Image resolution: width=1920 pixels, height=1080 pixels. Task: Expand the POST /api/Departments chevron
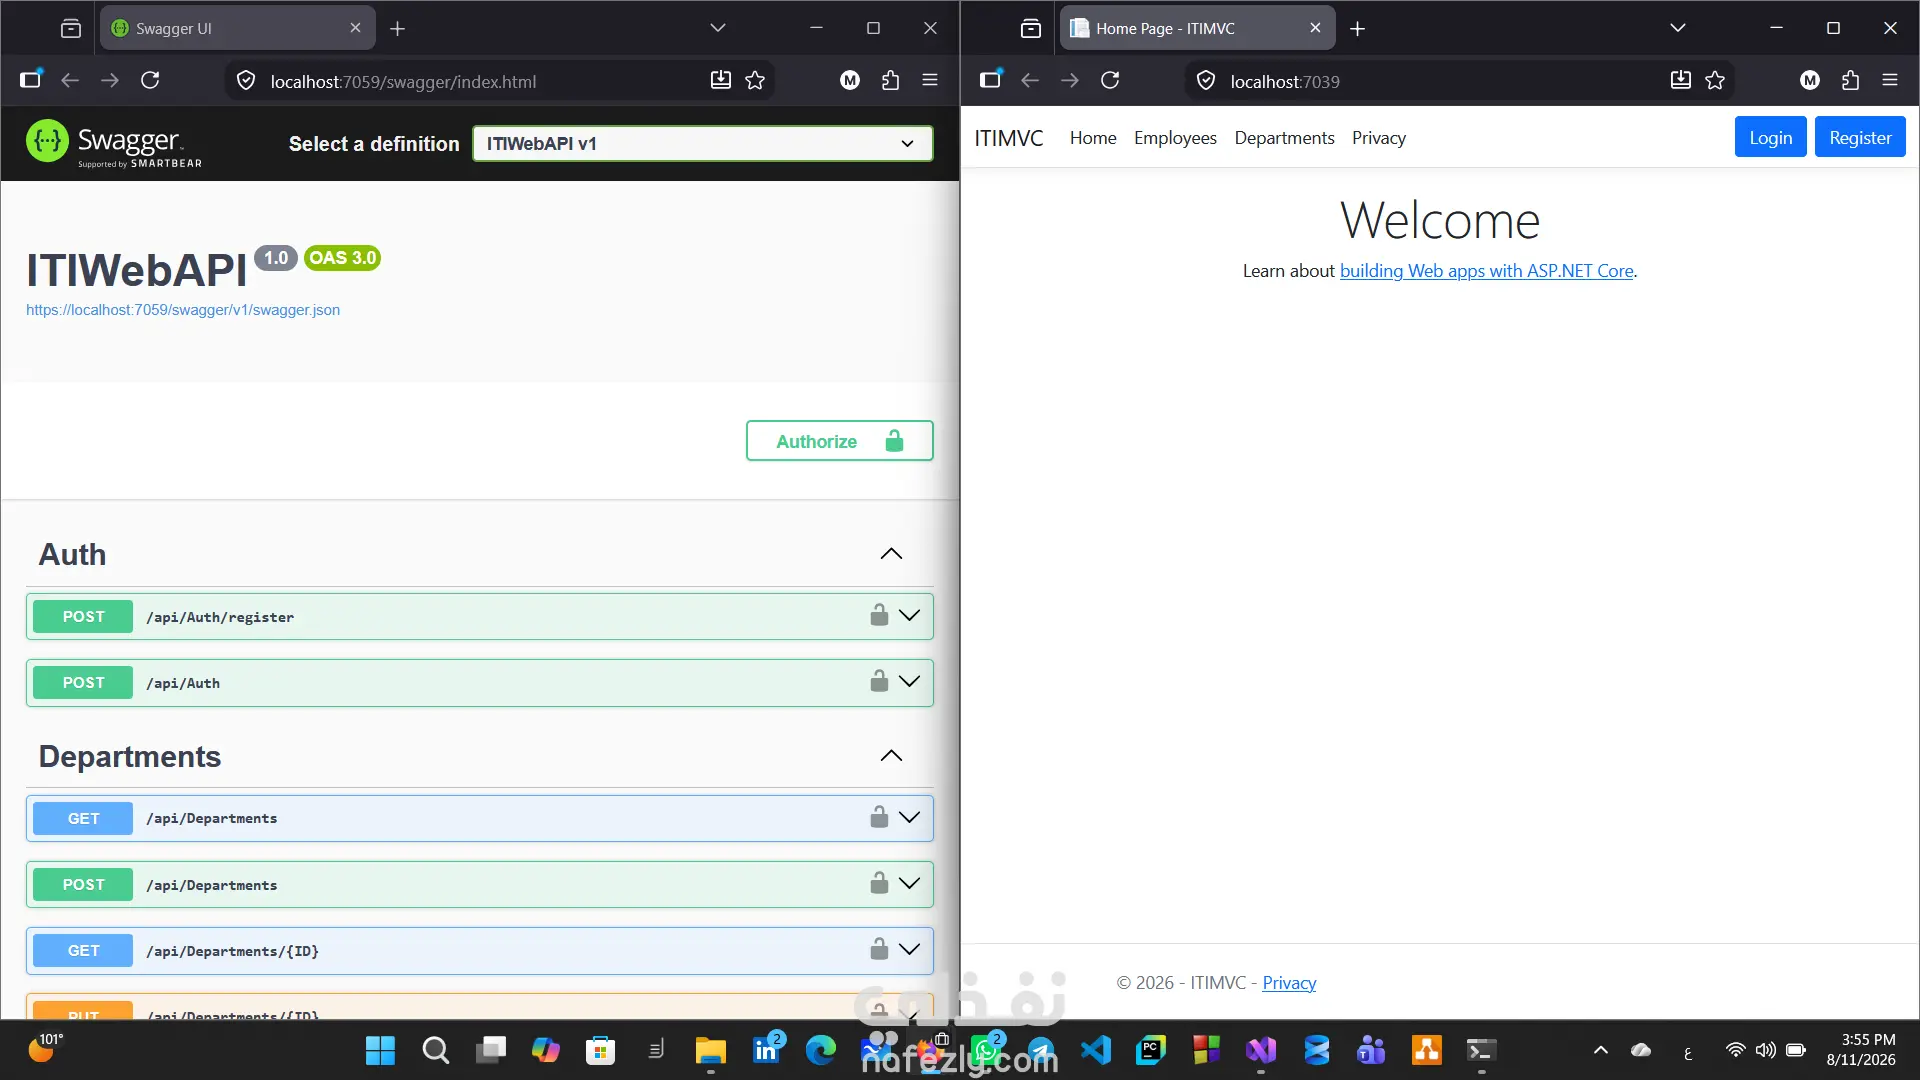click(909, 884)
